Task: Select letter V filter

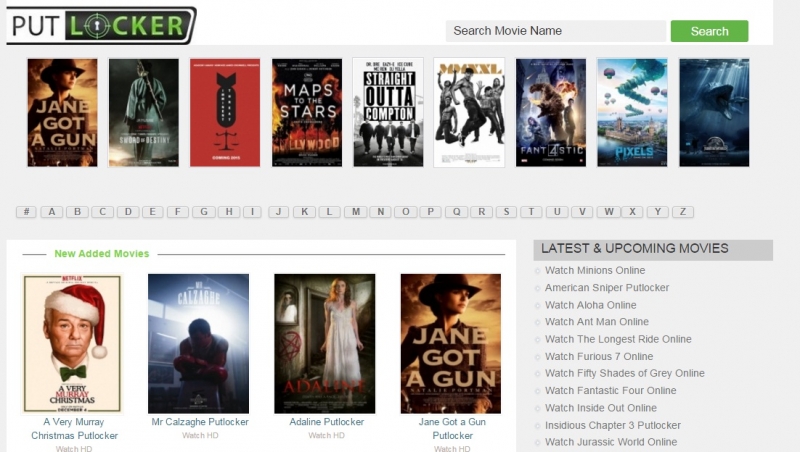Action: (582, 212)
